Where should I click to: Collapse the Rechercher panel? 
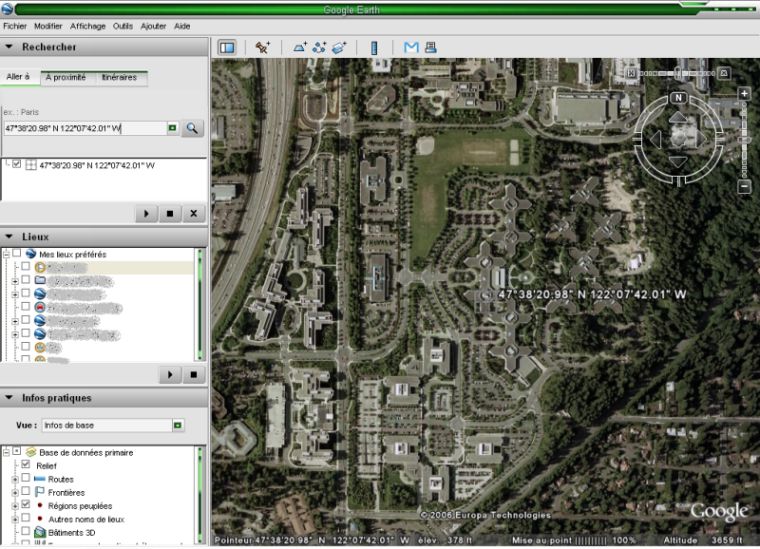(x=9, y=47)
